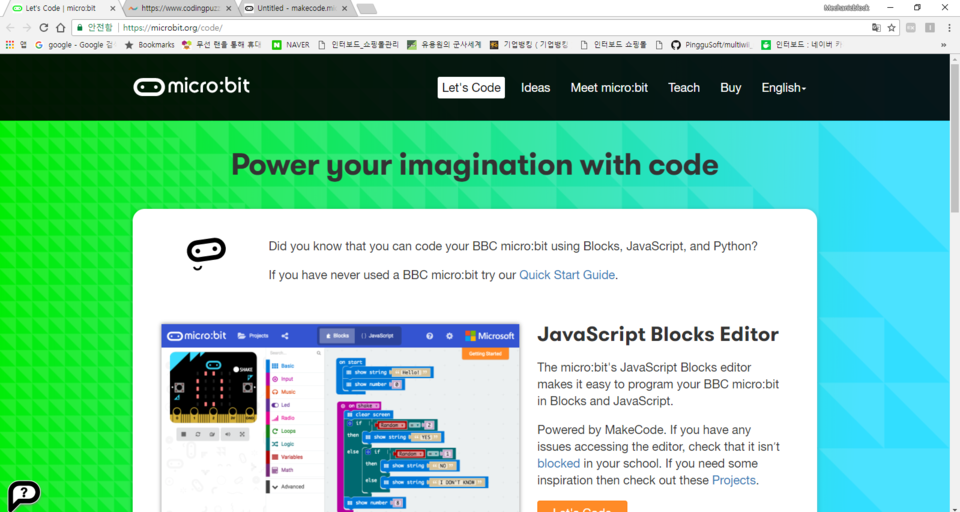Viewport: 960px width, 512px height.
Task: Switch to the codingpuzzle tab
Action: 179,9
